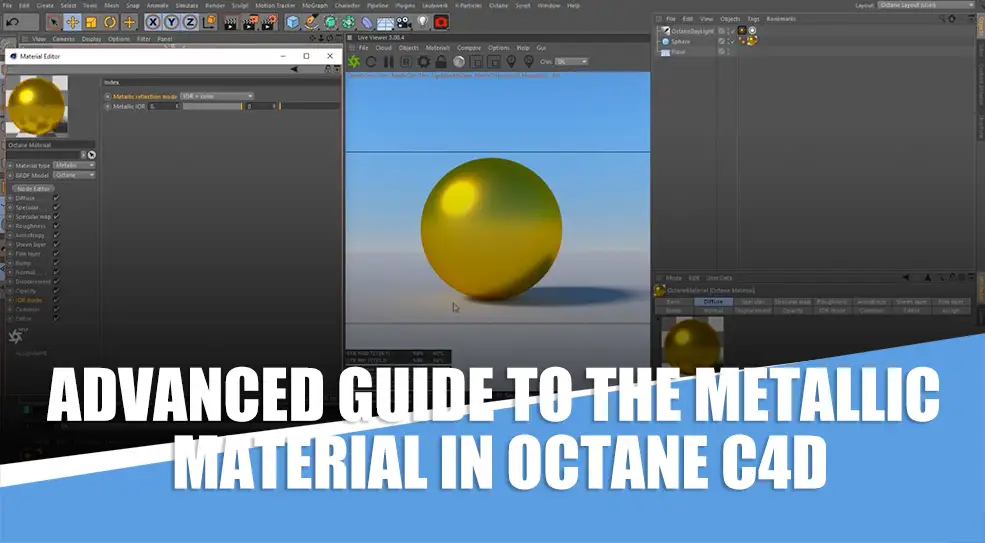985x543 pixels.
Task: Open Cameras menu in viewport
Action: tap(63, 39)
